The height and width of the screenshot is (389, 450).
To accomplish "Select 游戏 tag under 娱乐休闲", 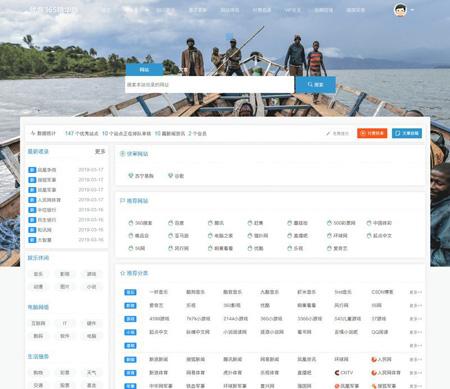I will [91, 274].
